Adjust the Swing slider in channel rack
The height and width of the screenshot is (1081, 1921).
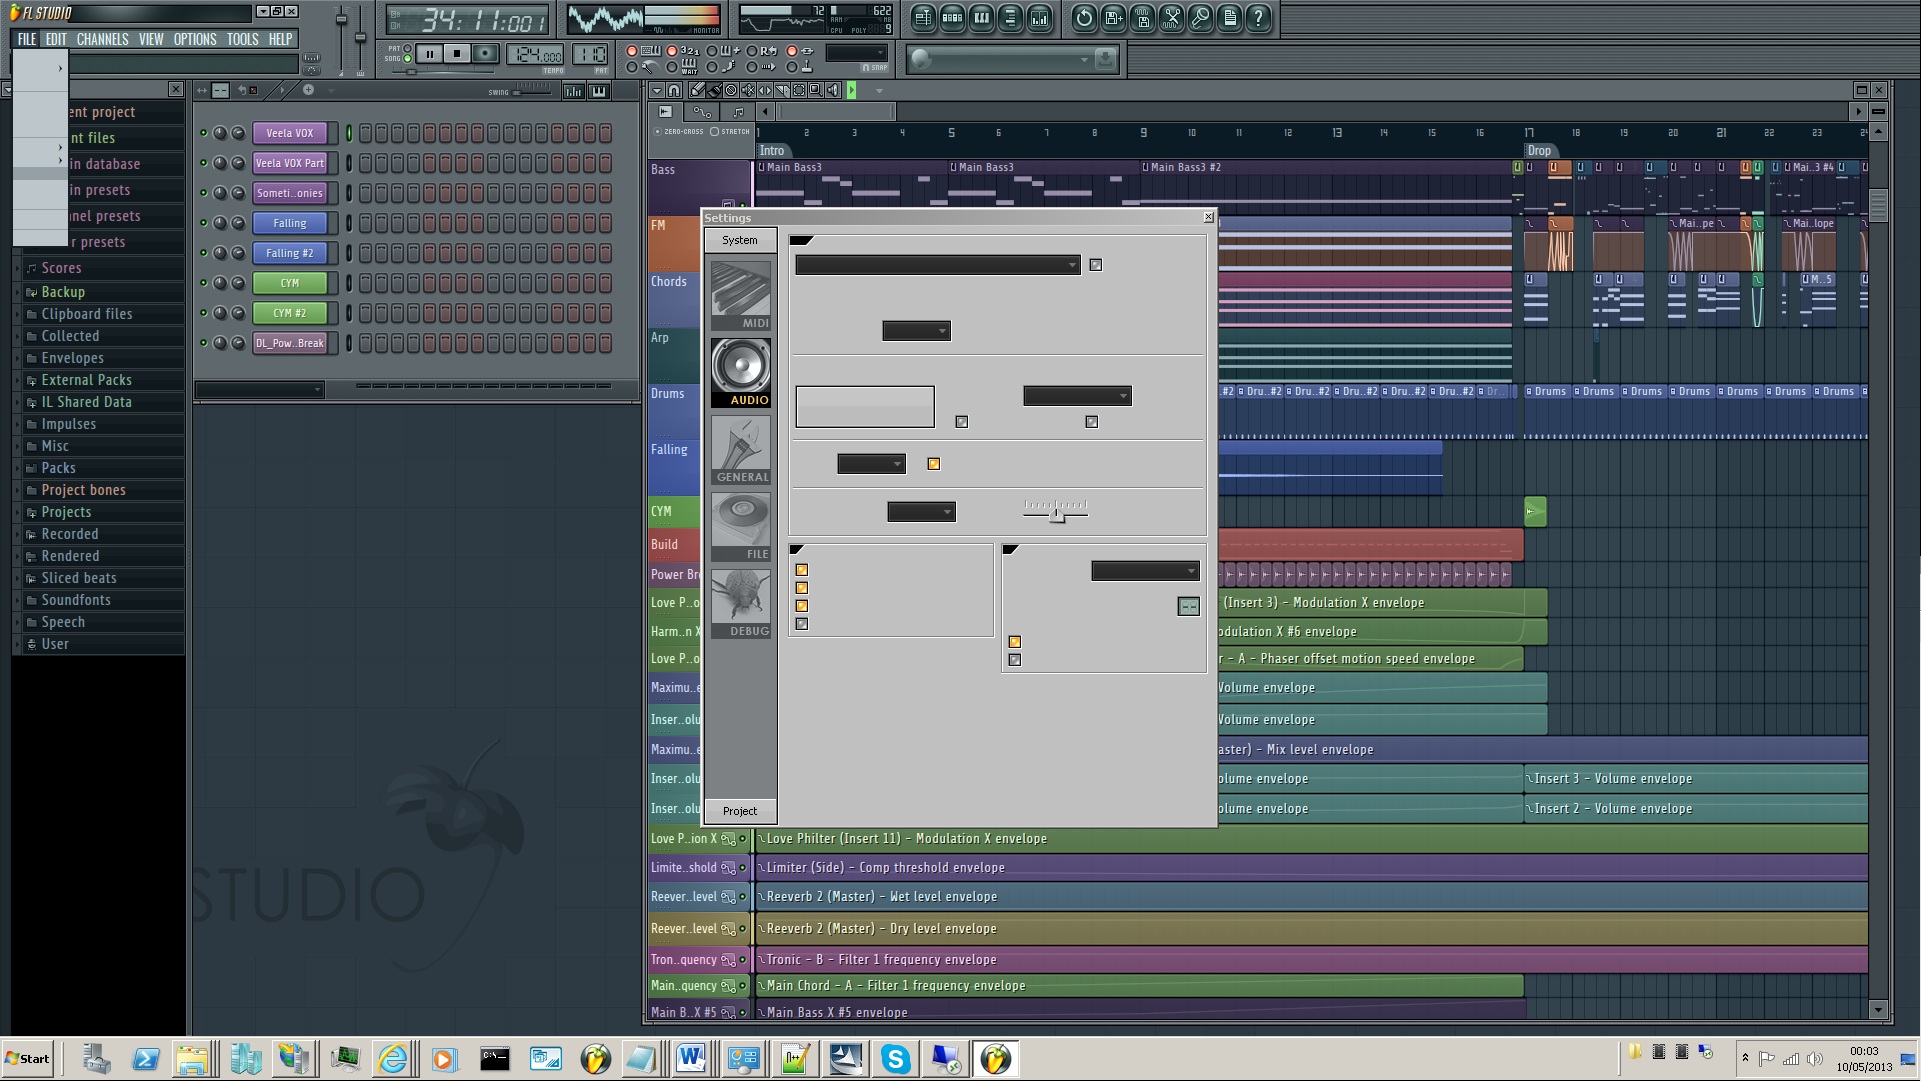pos(530,91)
